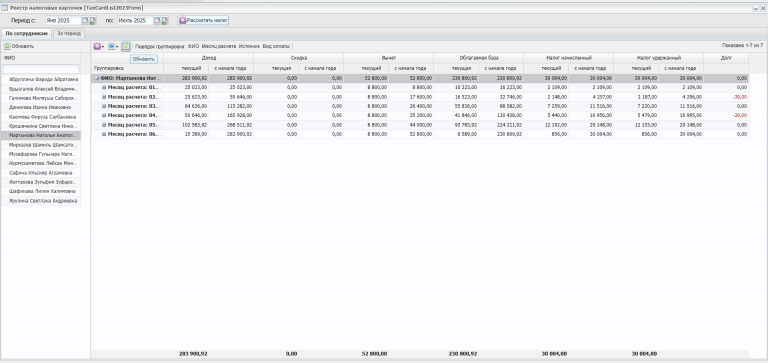Open calendar picker for Июль 2025 field
Viewport: 768px width, 363px height.
click(x=157, y=21)
